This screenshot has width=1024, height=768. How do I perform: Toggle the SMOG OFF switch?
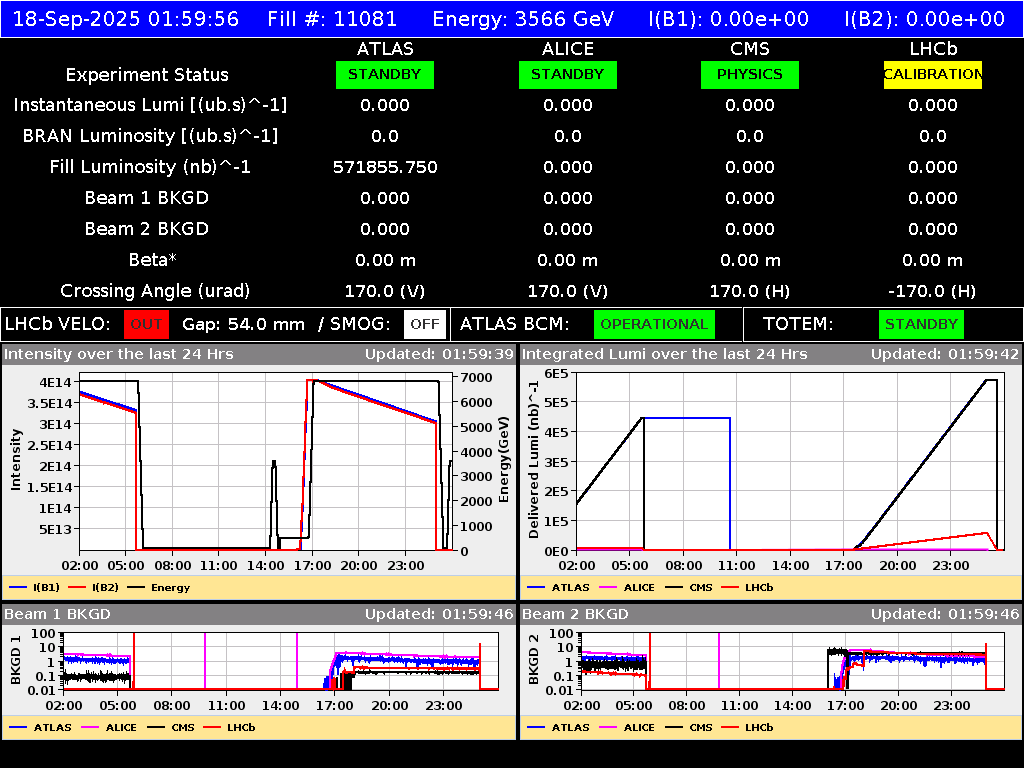424,324
